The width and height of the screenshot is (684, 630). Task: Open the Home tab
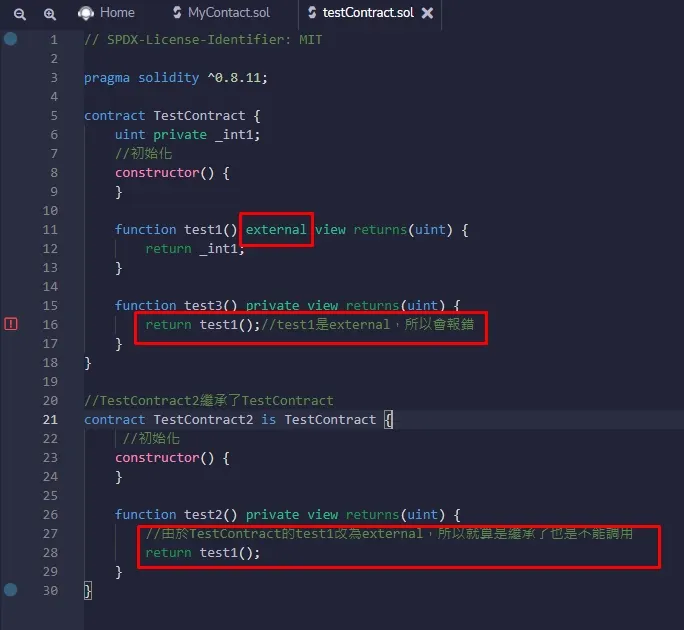pos(106,13)
